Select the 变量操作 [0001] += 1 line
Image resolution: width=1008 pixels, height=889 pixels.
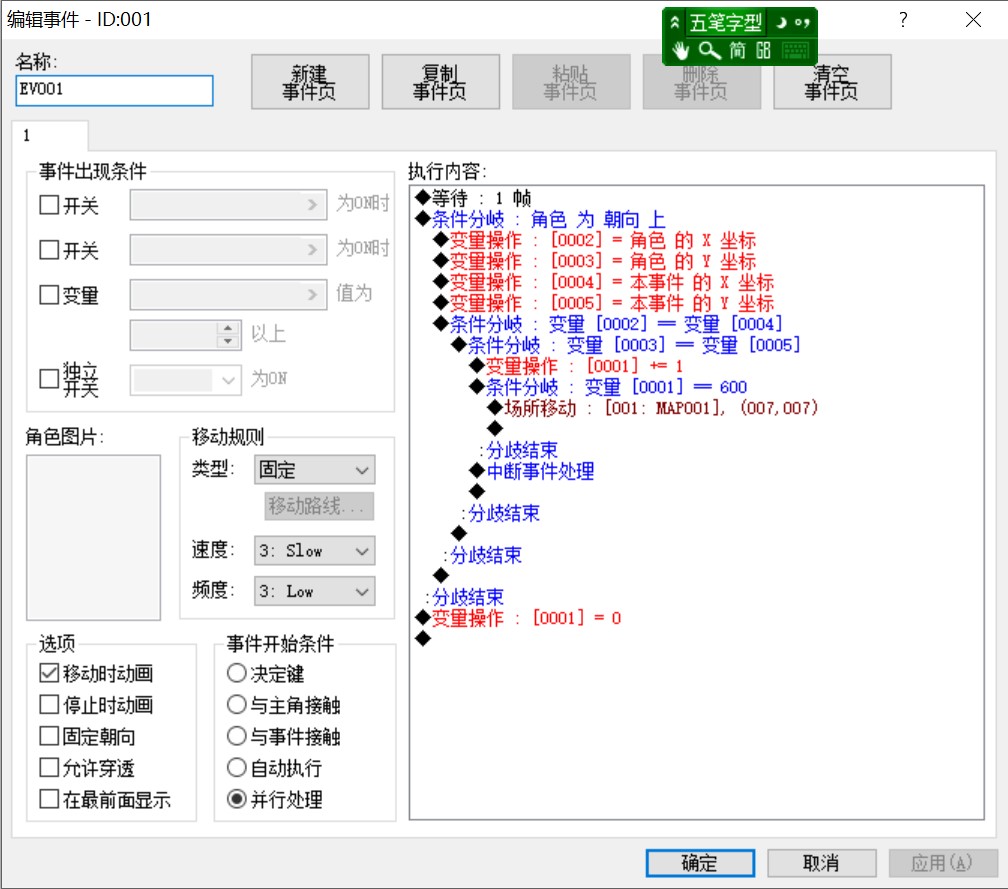(577, 366)
